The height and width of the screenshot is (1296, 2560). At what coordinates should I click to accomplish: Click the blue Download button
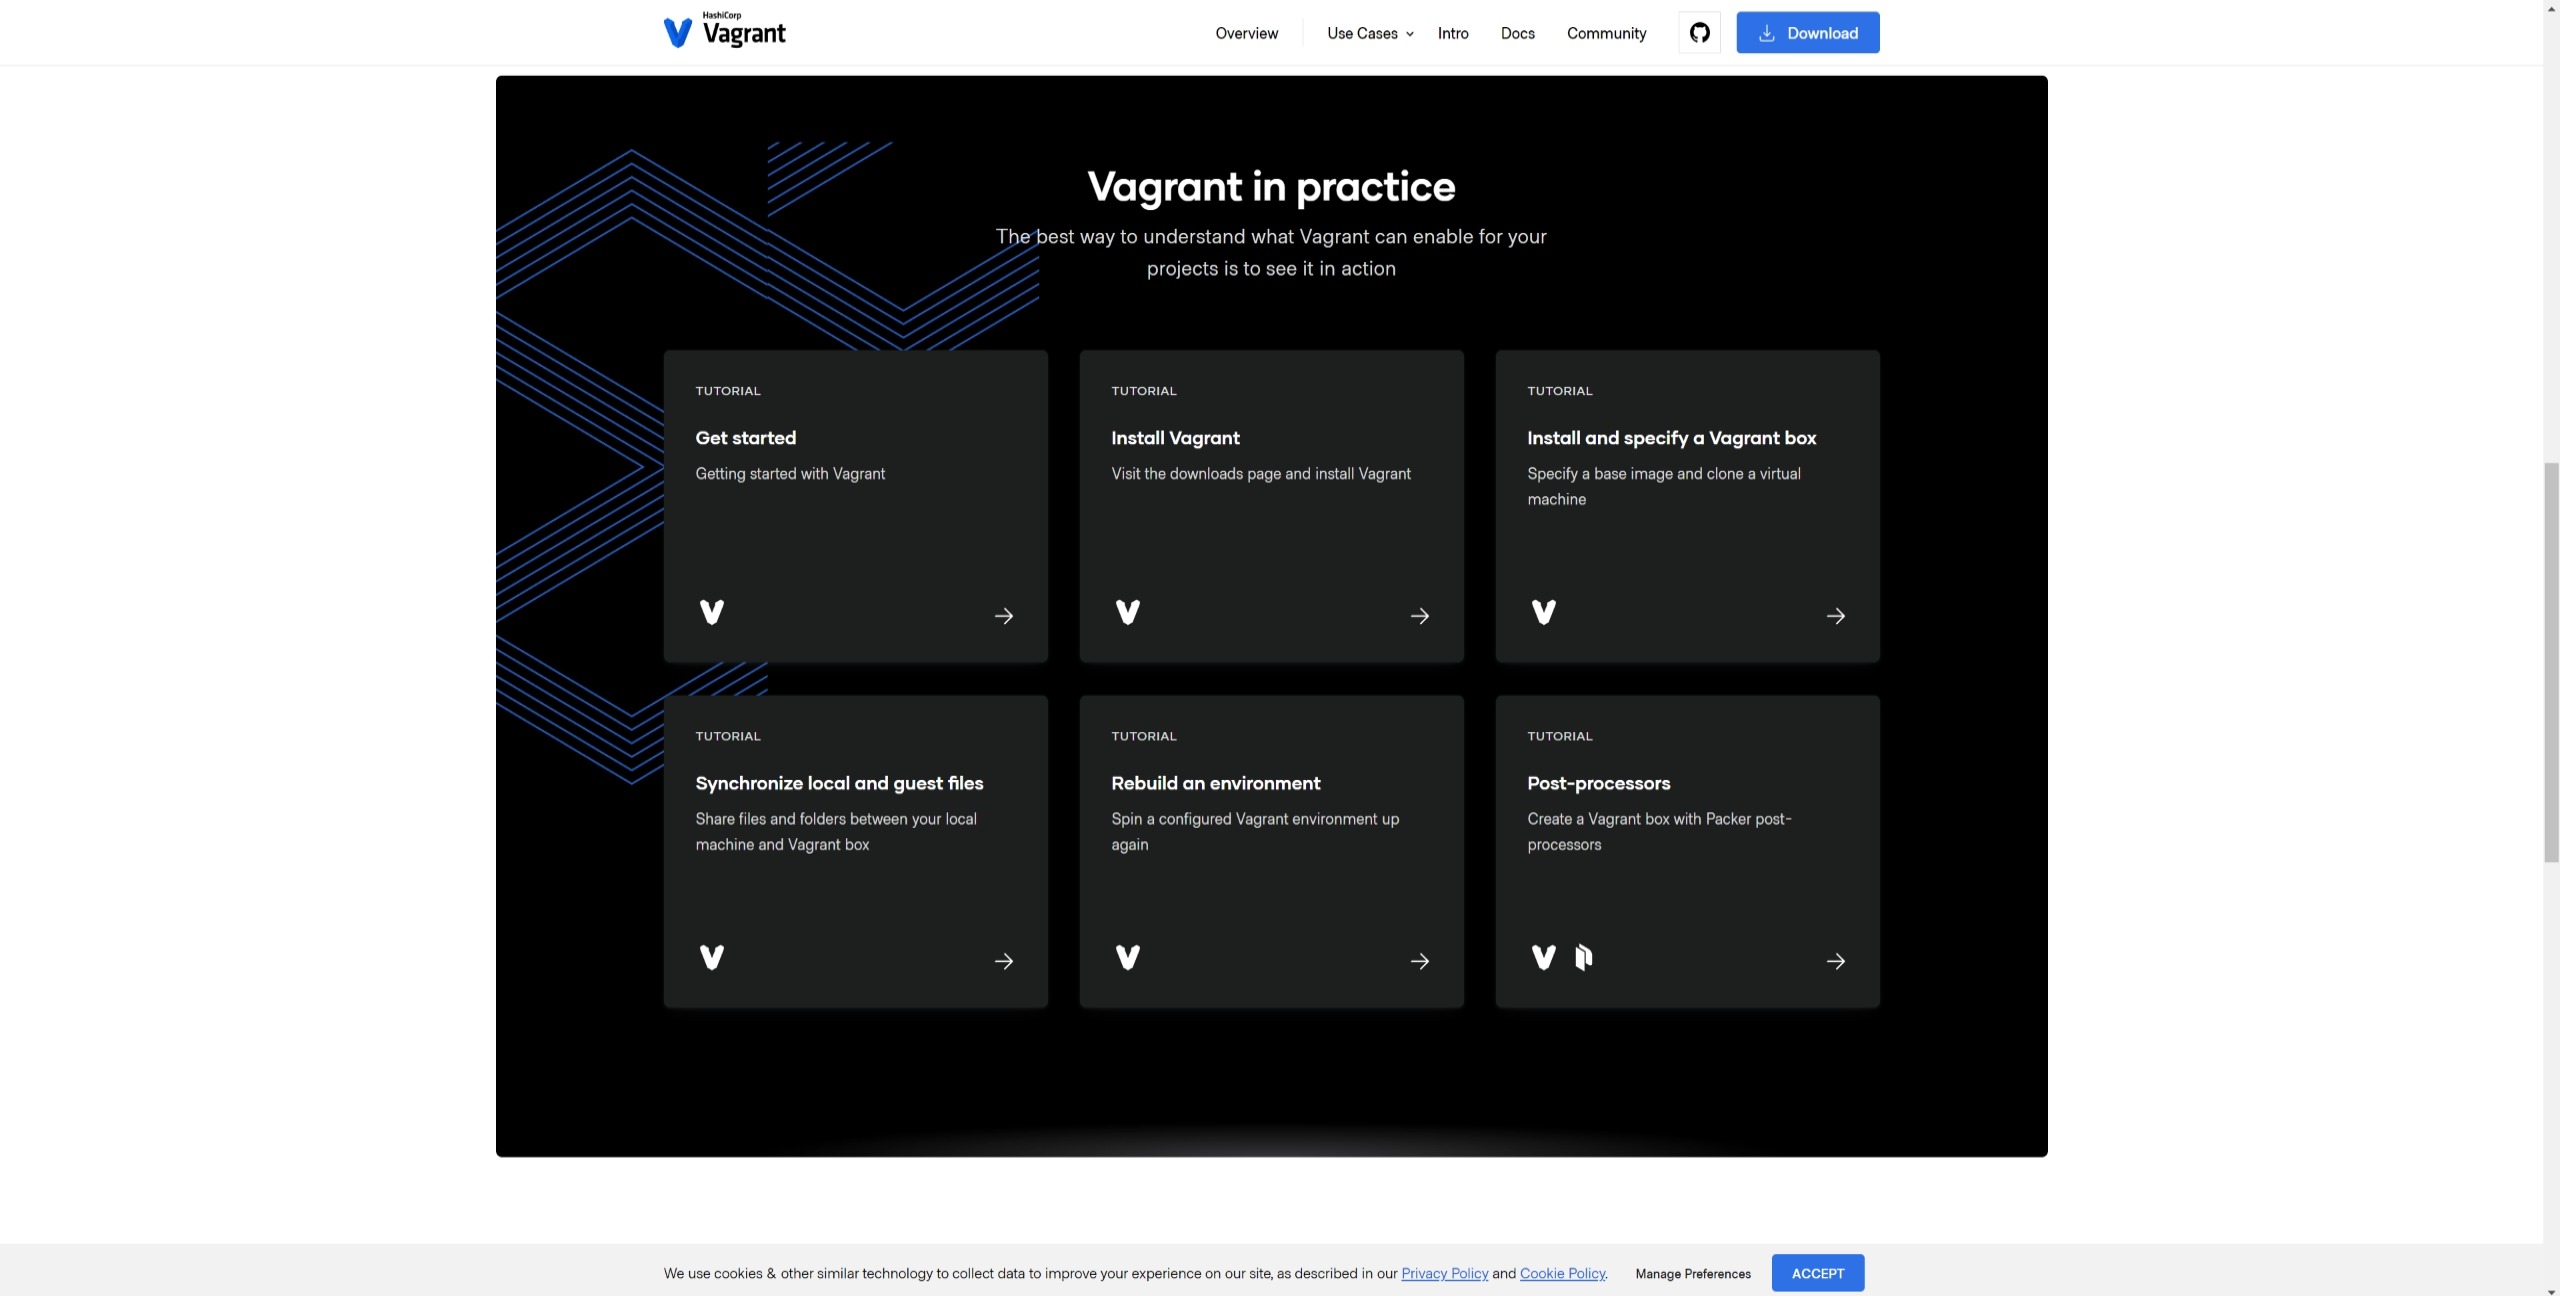[x=1807, y=33]
